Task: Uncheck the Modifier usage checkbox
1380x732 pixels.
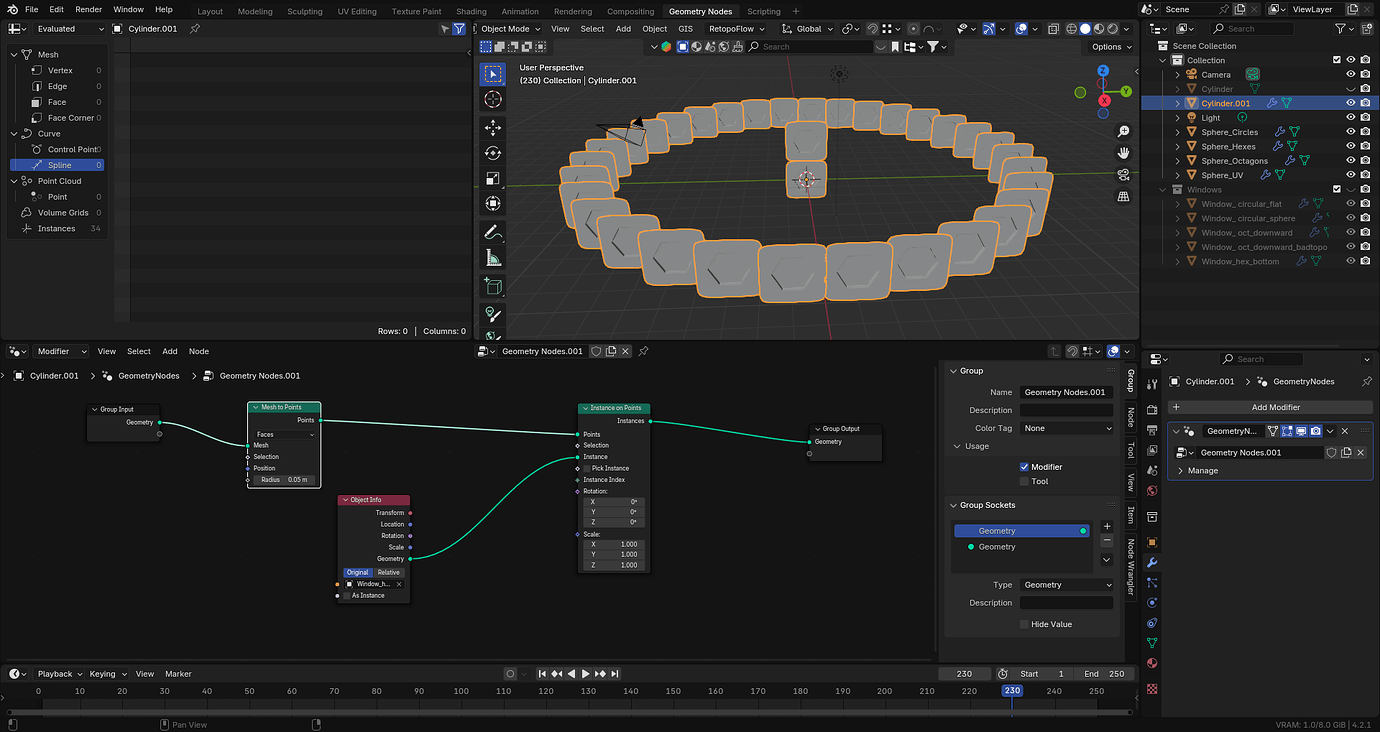Action: (1024, 467)
